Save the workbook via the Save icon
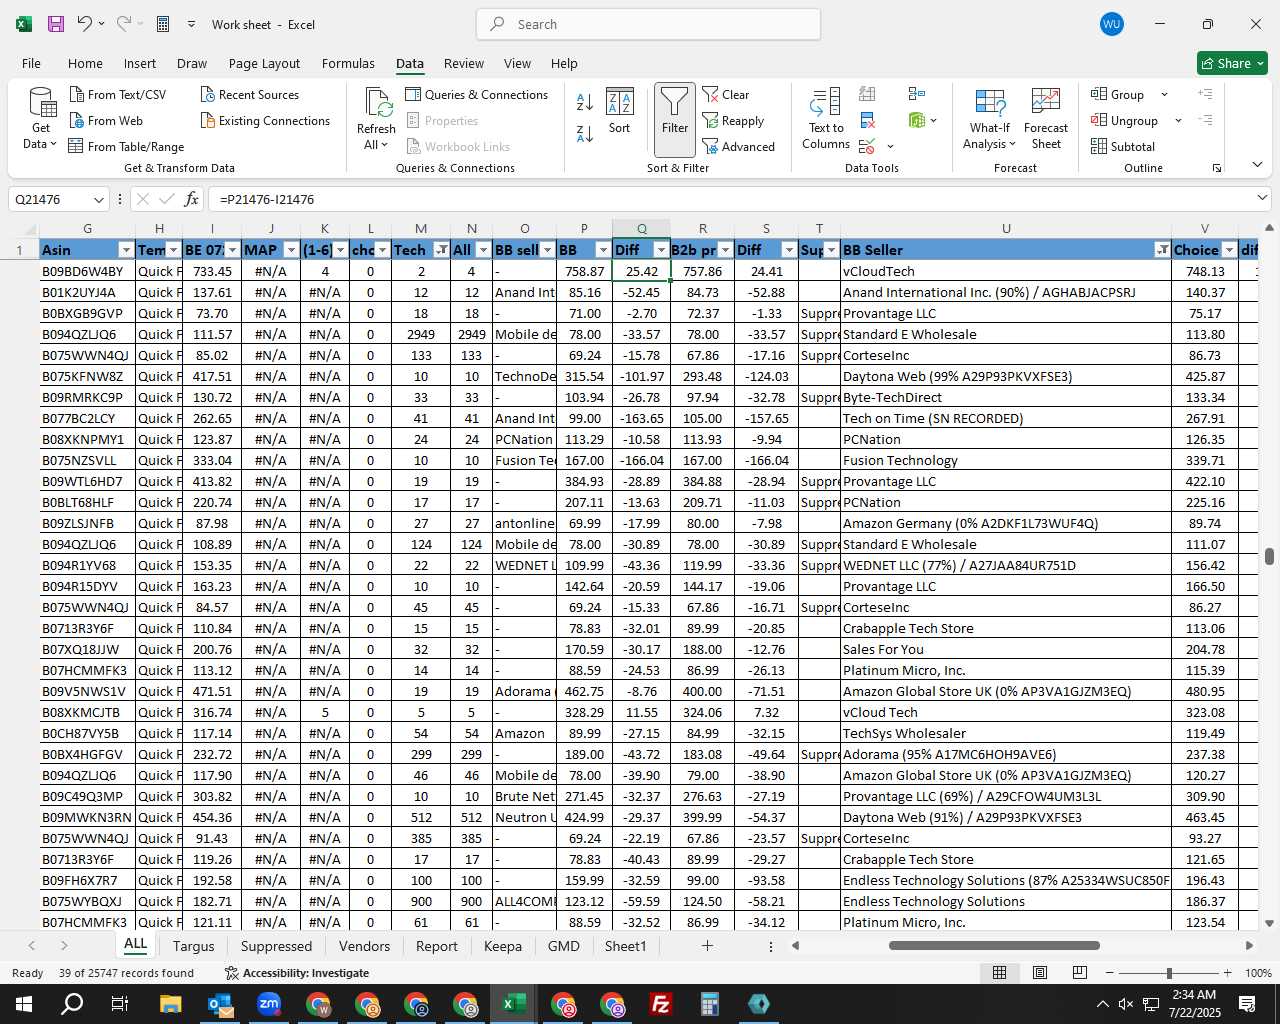The width and height of the screenshot is (1280, 1024). click(x=56, y=24)
